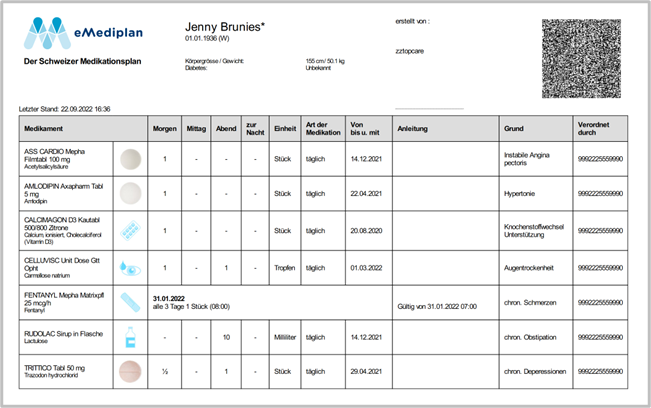
Task: Click the Rudolac syrup bottle icon
Action: tap(130, 337)
